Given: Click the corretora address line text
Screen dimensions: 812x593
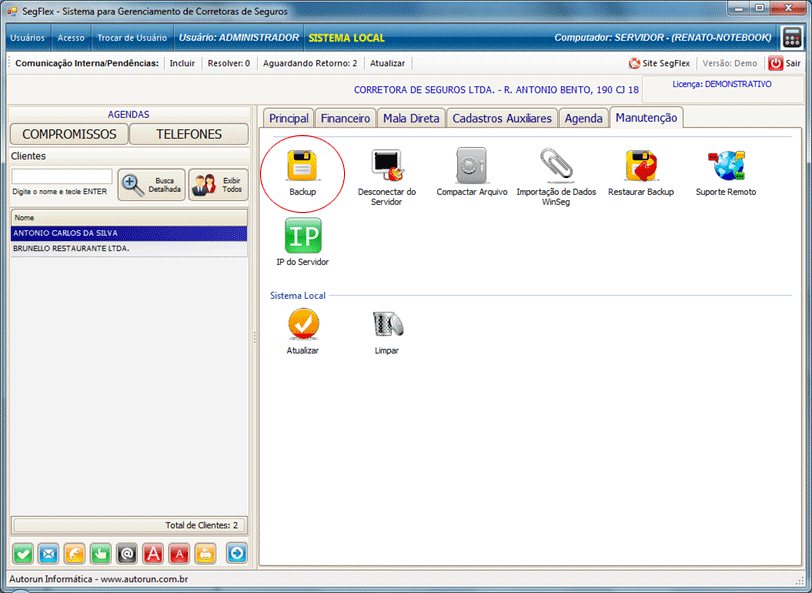Looking at the screenshot, I should coord(496,90).
